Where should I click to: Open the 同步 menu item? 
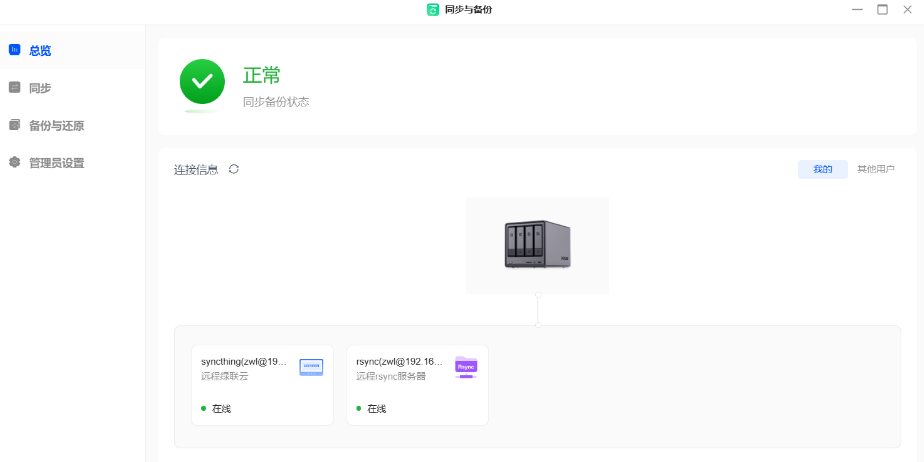(x=40, y=88)
